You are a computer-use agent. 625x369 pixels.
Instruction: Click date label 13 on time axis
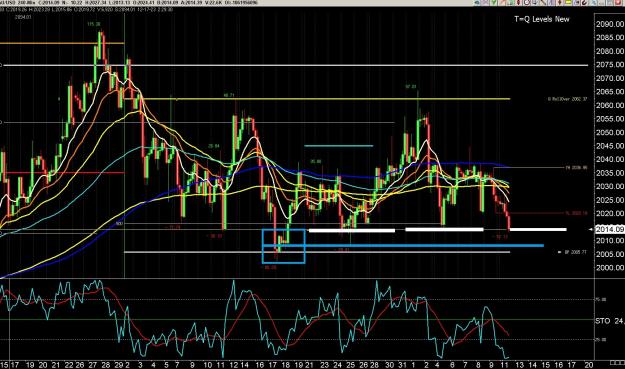point(519,365)
